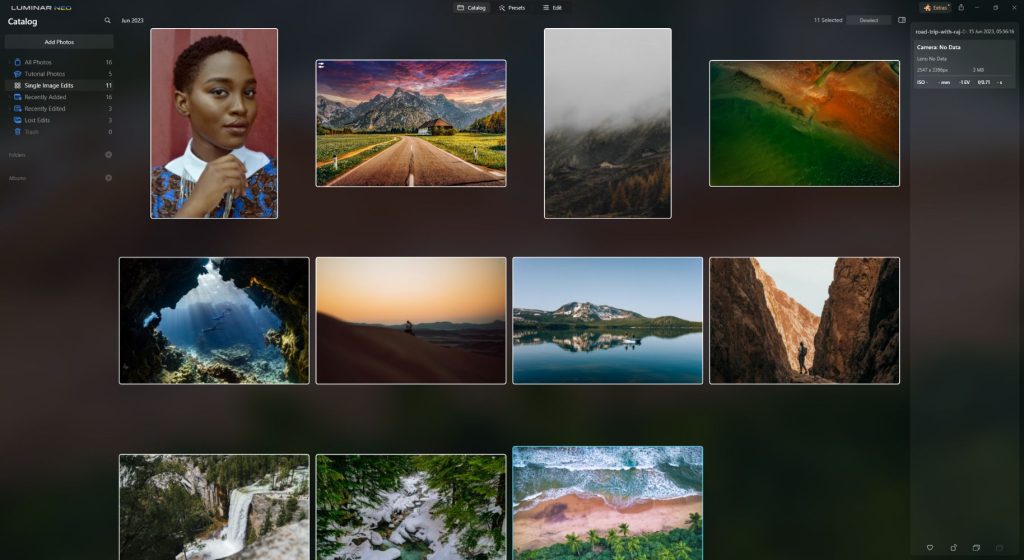Image resolution: width=1024 pixels, height=560 pixels.
Task: Expand the Recently Edited tree arrow
Action: coord(10,109)
